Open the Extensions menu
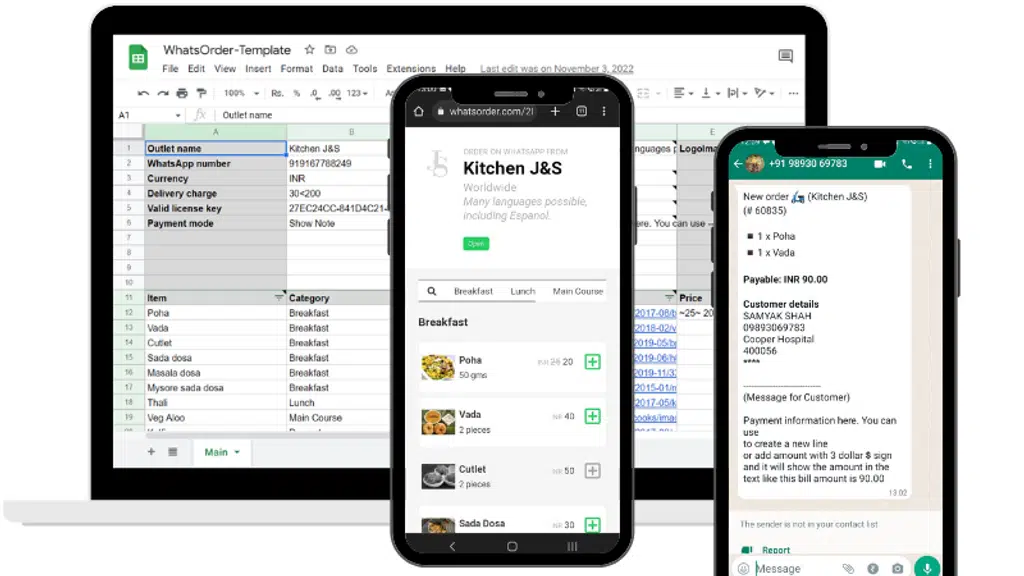 tap(411, 69)
